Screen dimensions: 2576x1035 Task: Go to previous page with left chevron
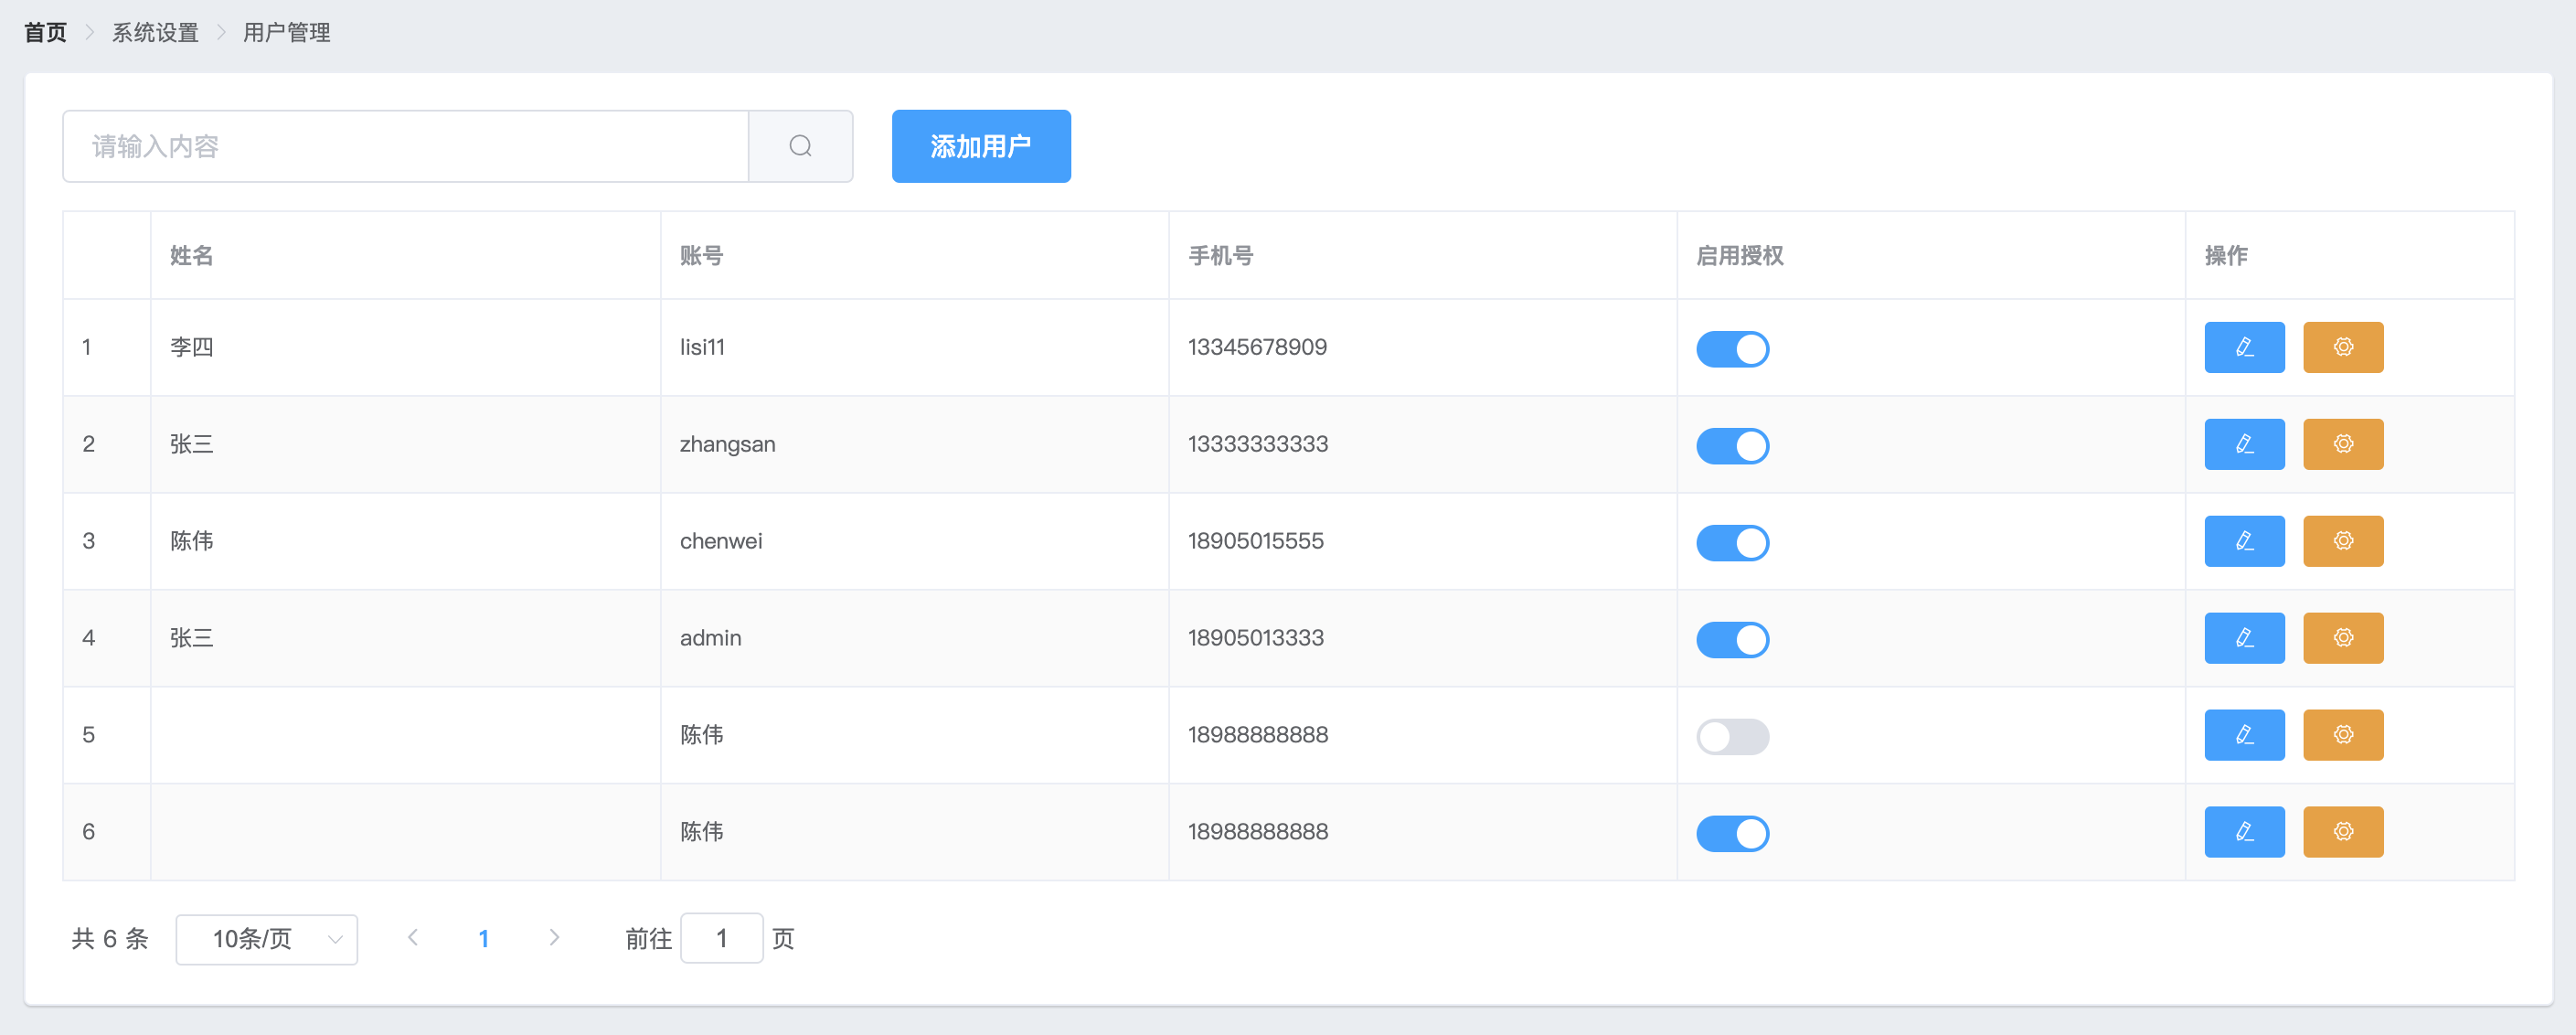(413, 938)
